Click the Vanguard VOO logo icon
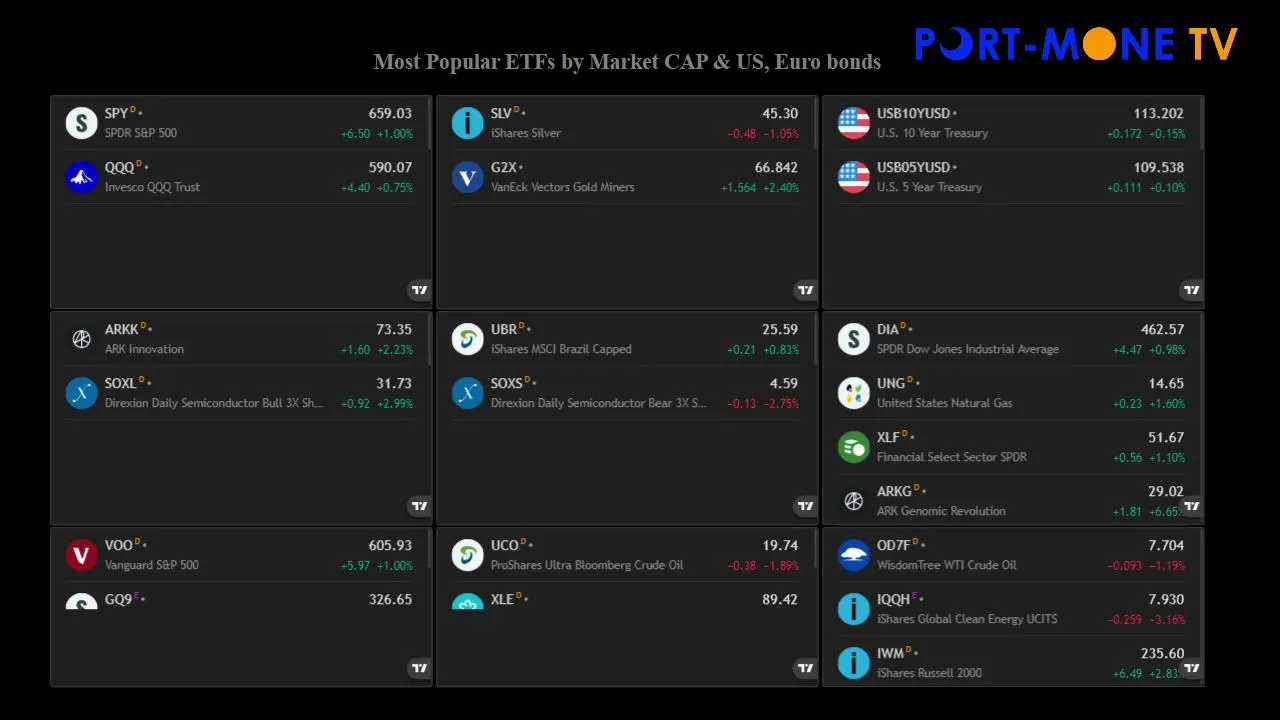 click(x=81, y=555)
